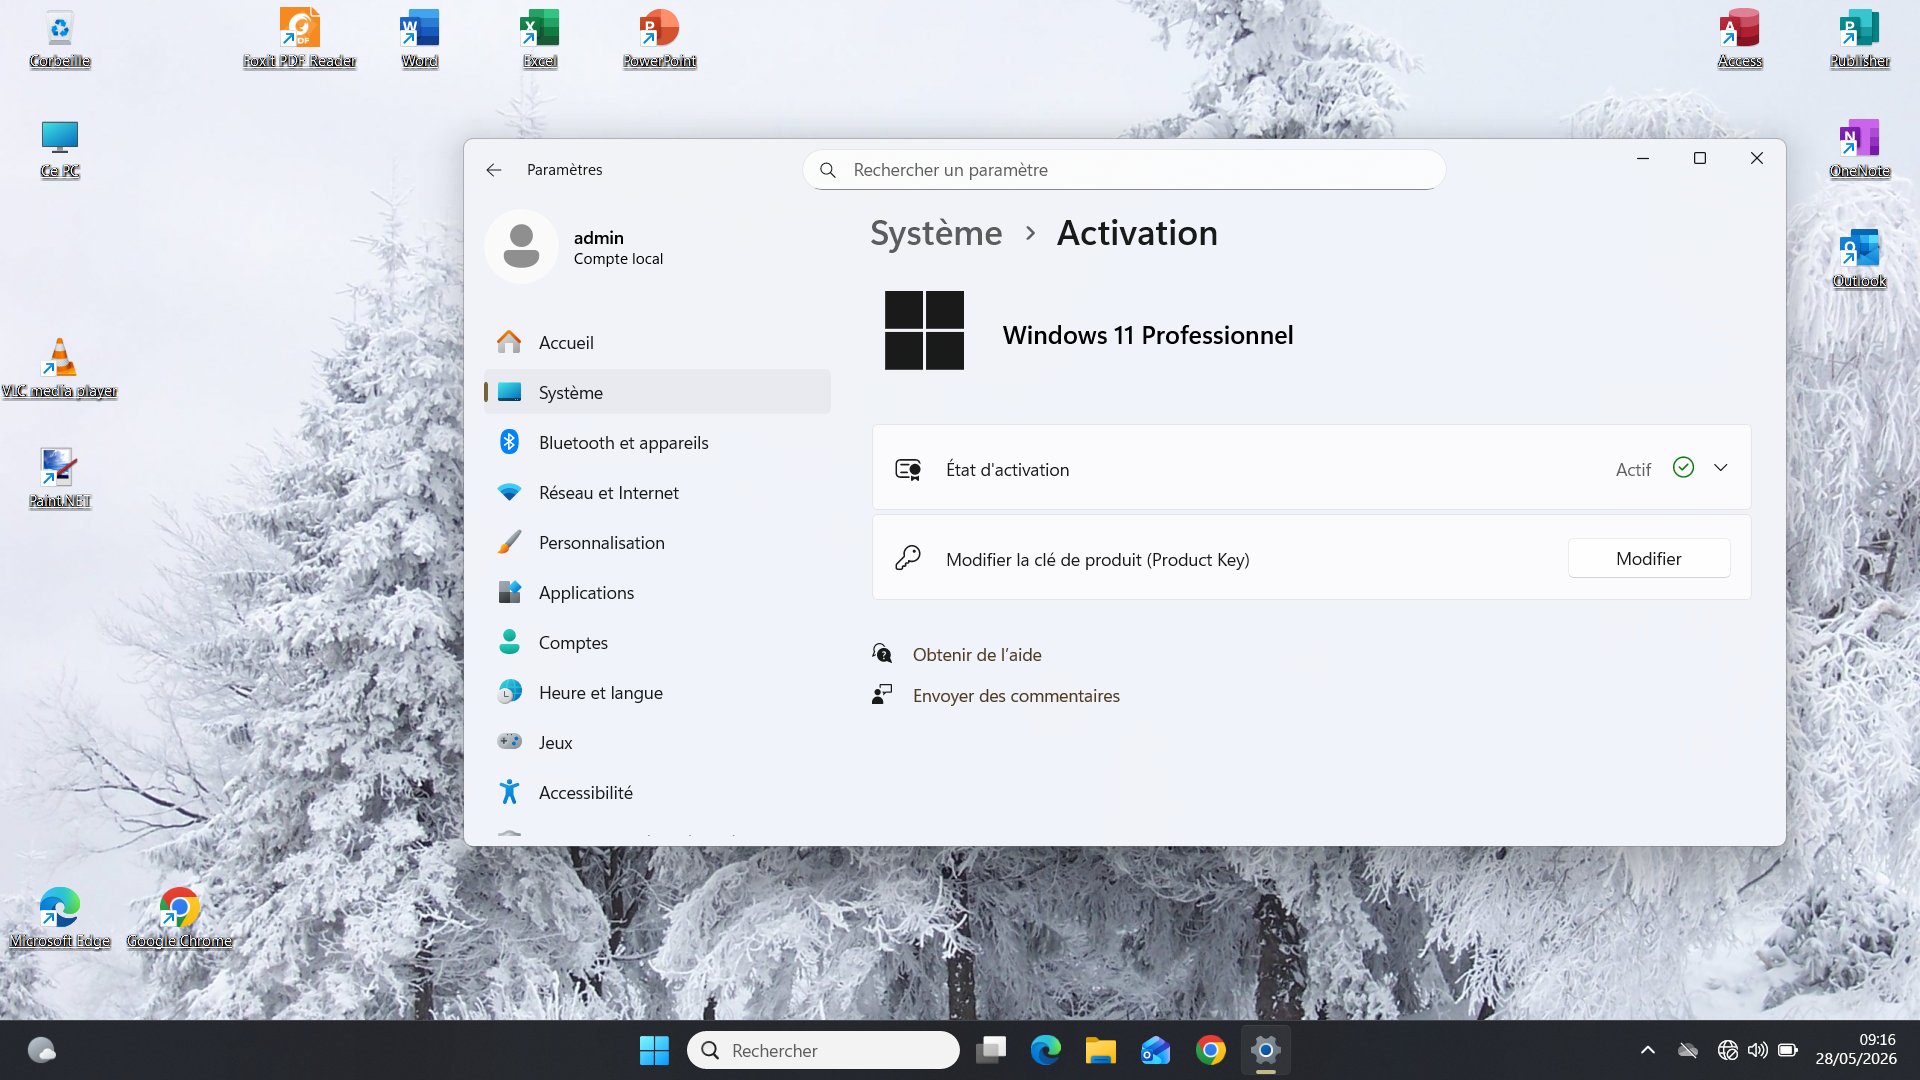Image resolution: width=1920 pixels, height=1080 pixels.
Task: Select the Applications category
Action: (657, 592)
